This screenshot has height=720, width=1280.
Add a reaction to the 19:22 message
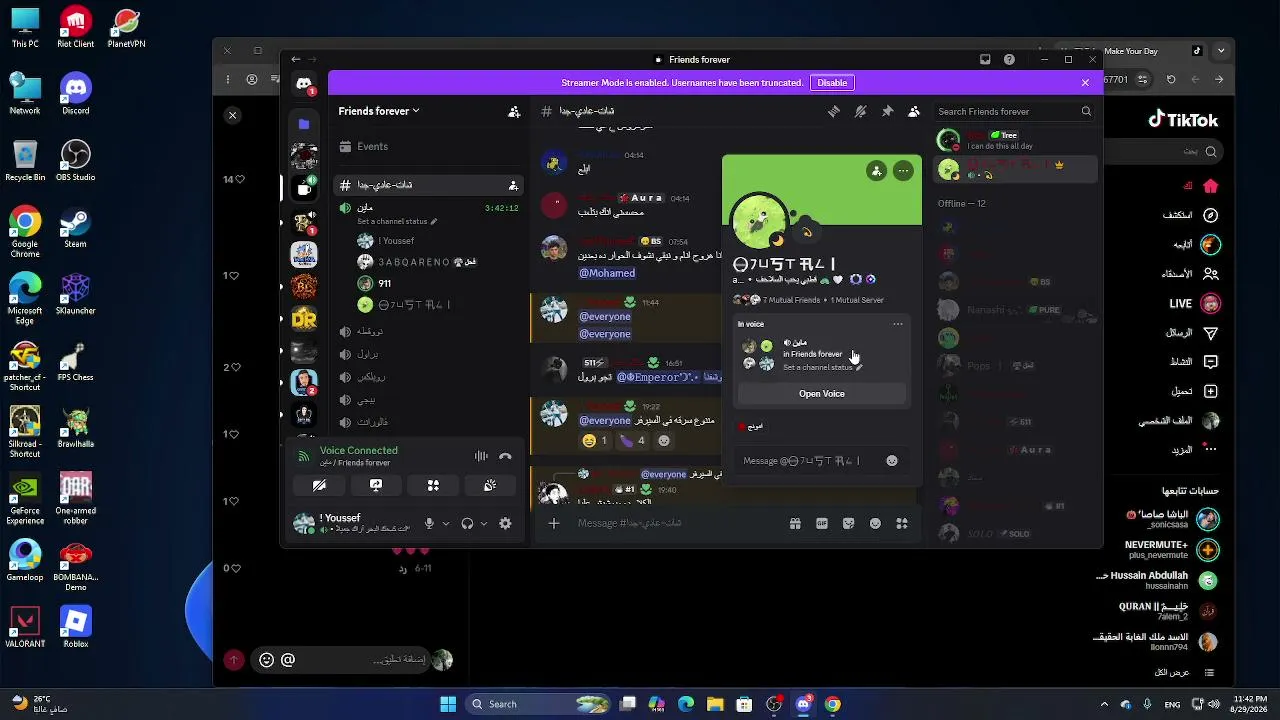pos(664,441)
